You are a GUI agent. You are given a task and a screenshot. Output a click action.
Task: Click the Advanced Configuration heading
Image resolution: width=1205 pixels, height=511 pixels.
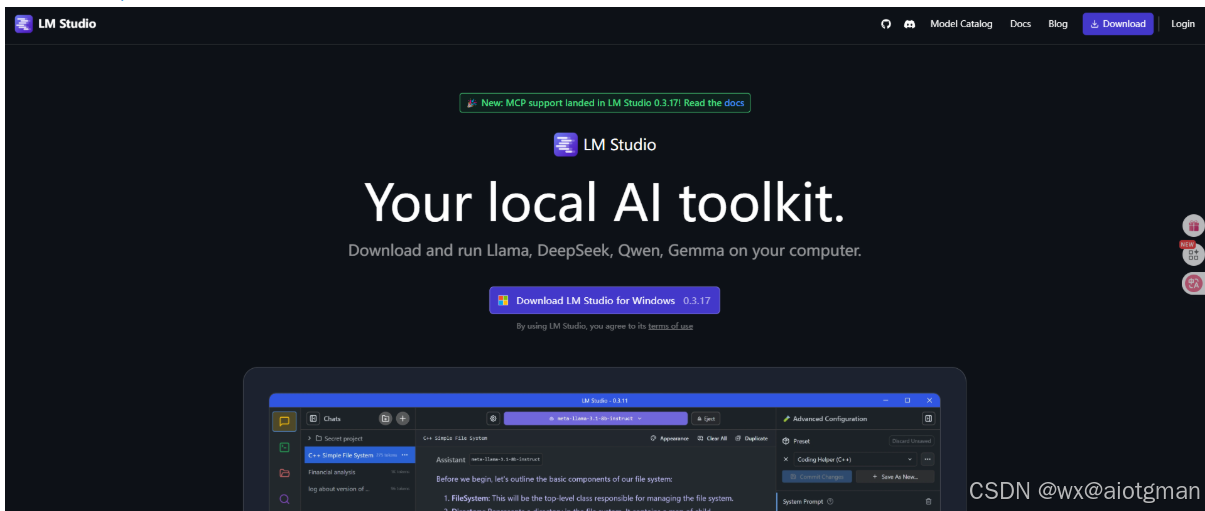coord(825,419)
